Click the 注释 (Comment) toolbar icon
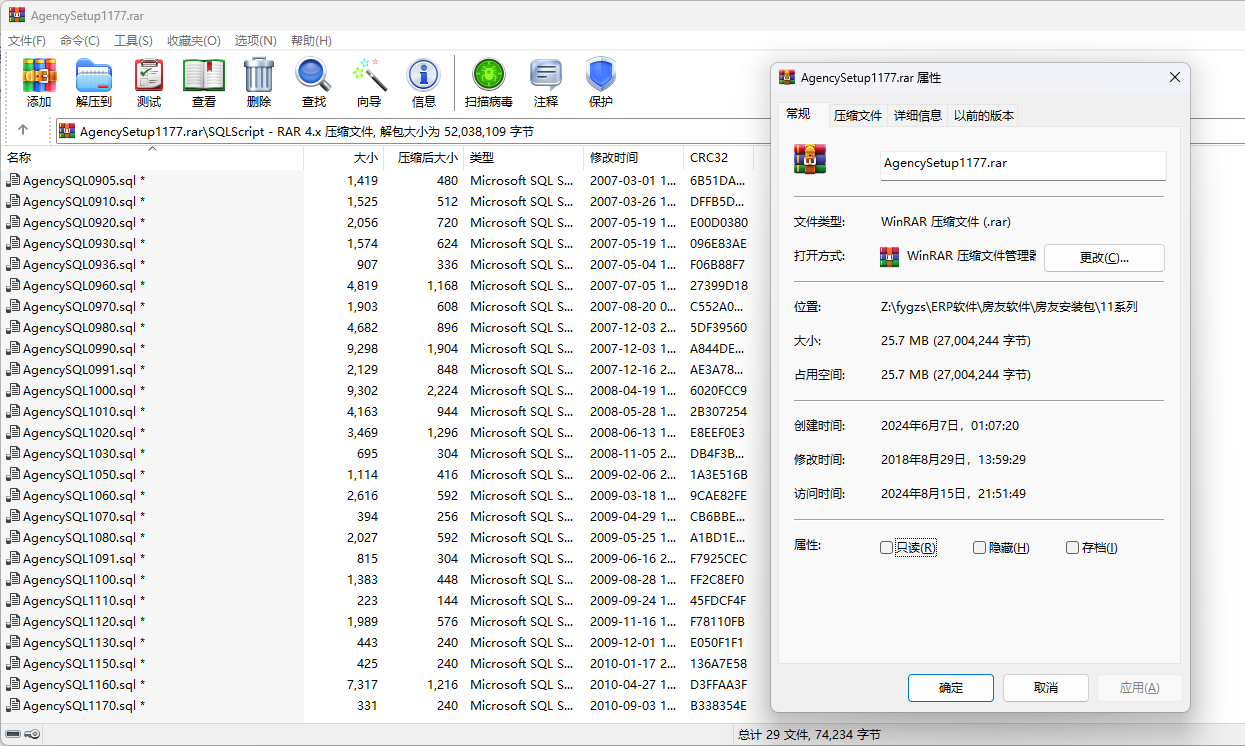The image size is (1245, 746). (x=546, y=75)
